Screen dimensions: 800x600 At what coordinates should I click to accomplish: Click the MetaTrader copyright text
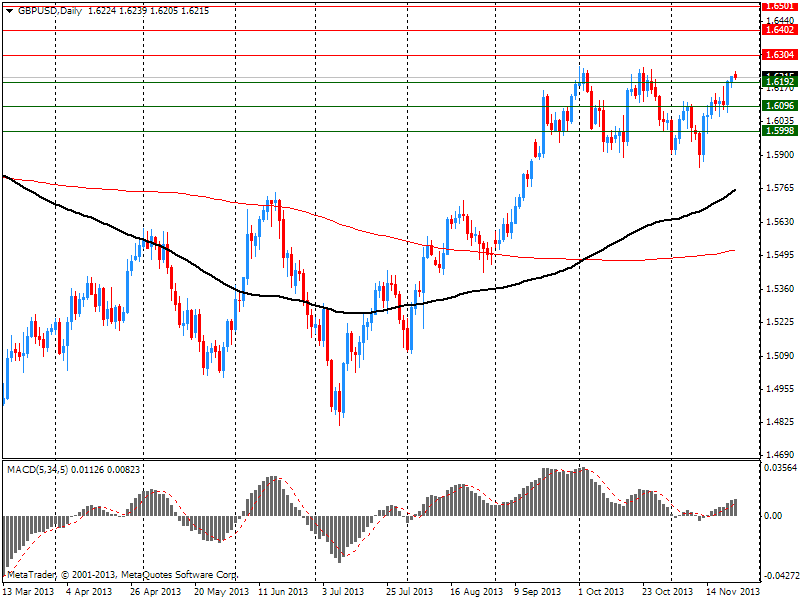122,575
